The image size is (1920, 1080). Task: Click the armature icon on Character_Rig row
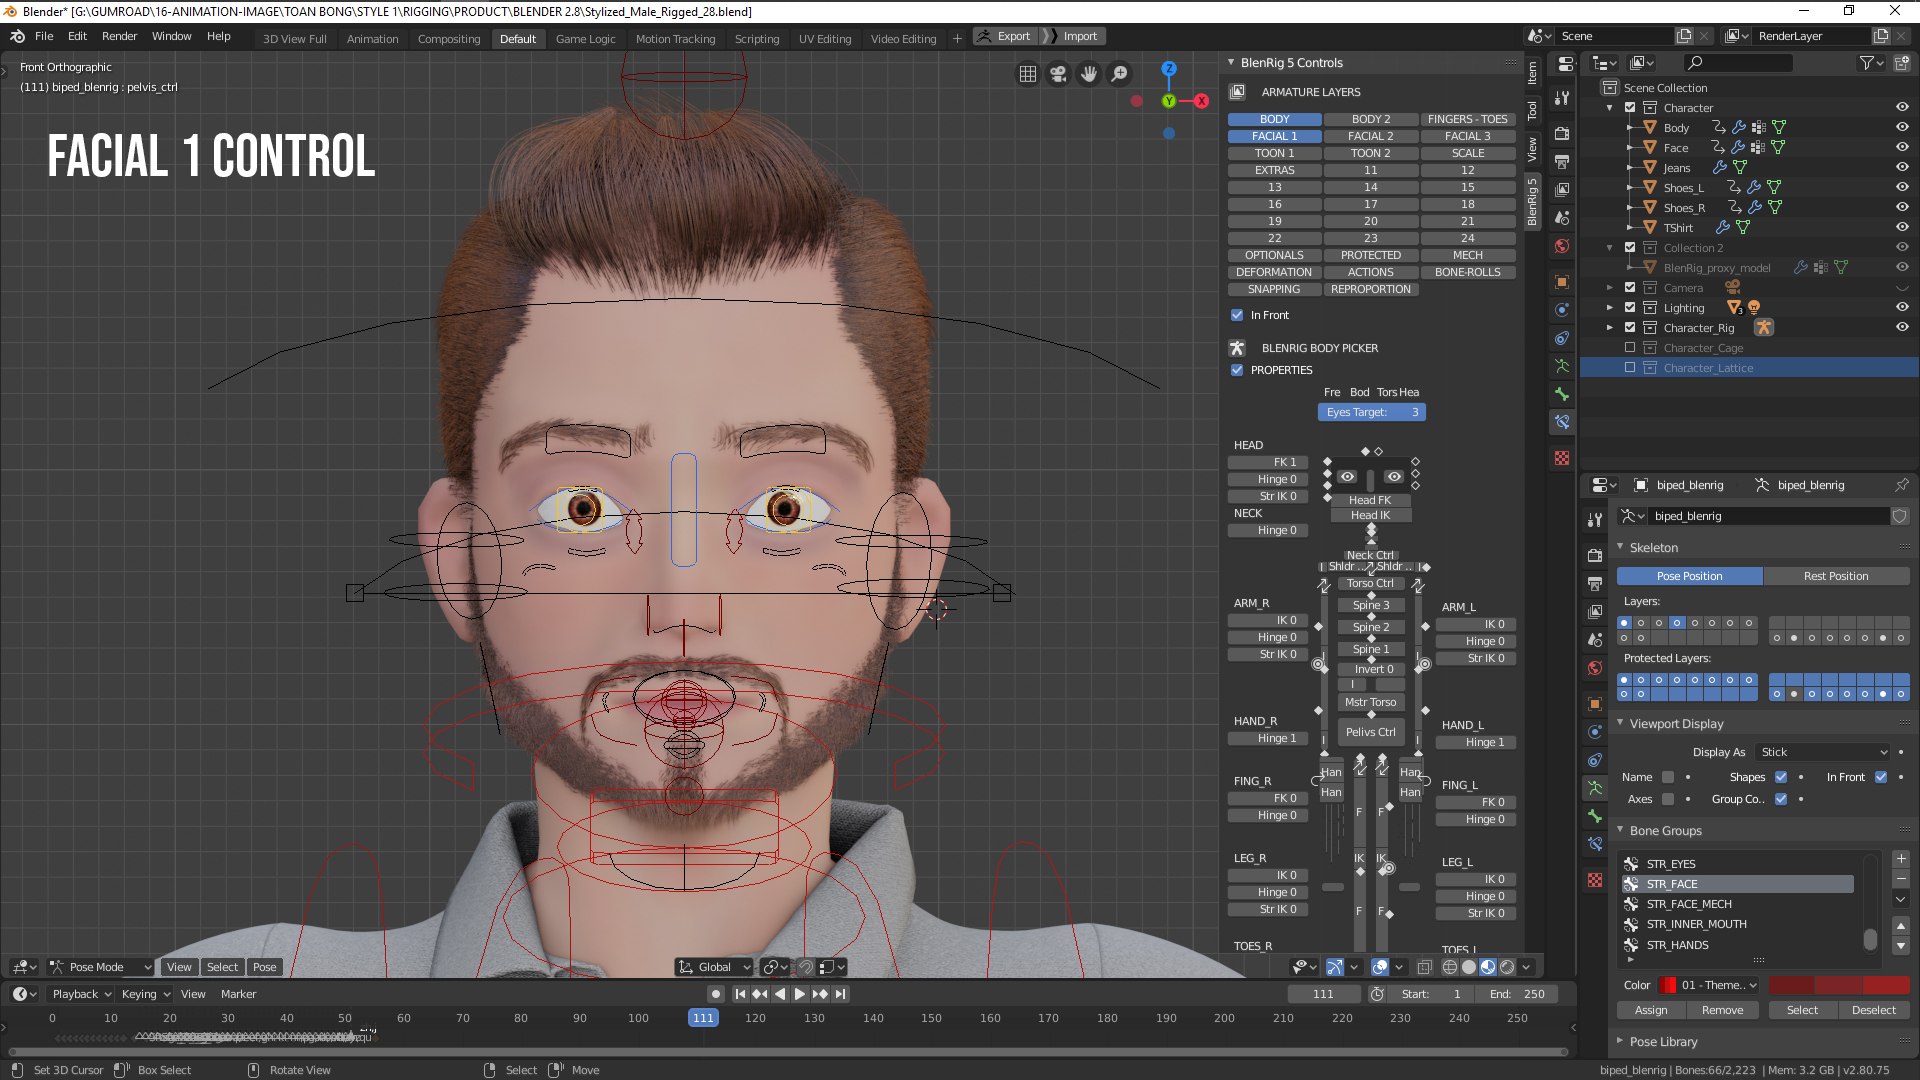1764,328
